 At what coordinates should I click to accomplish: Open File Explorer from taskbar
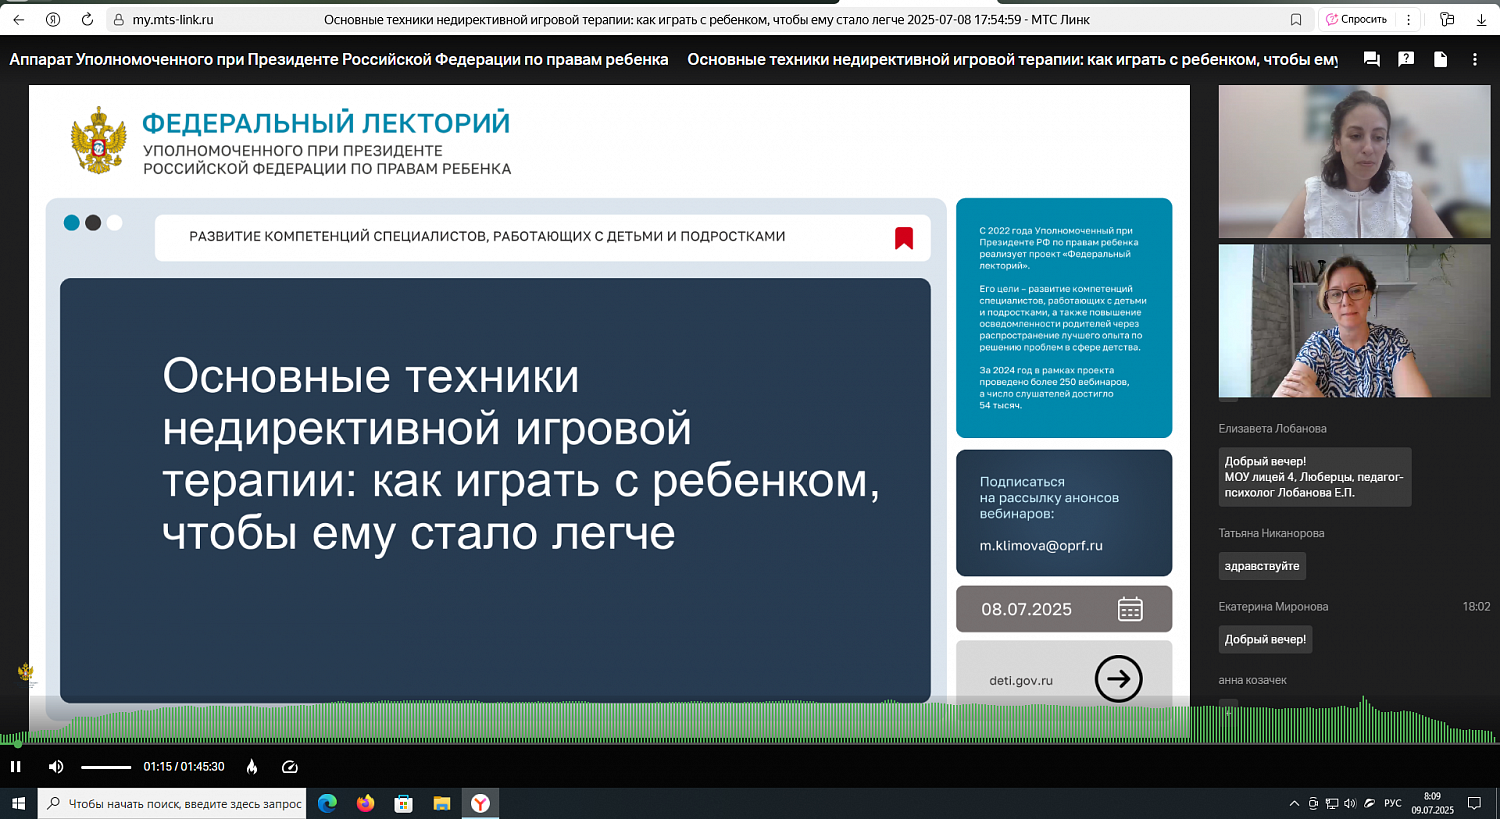pyautogui.click(x=441, y=803)
